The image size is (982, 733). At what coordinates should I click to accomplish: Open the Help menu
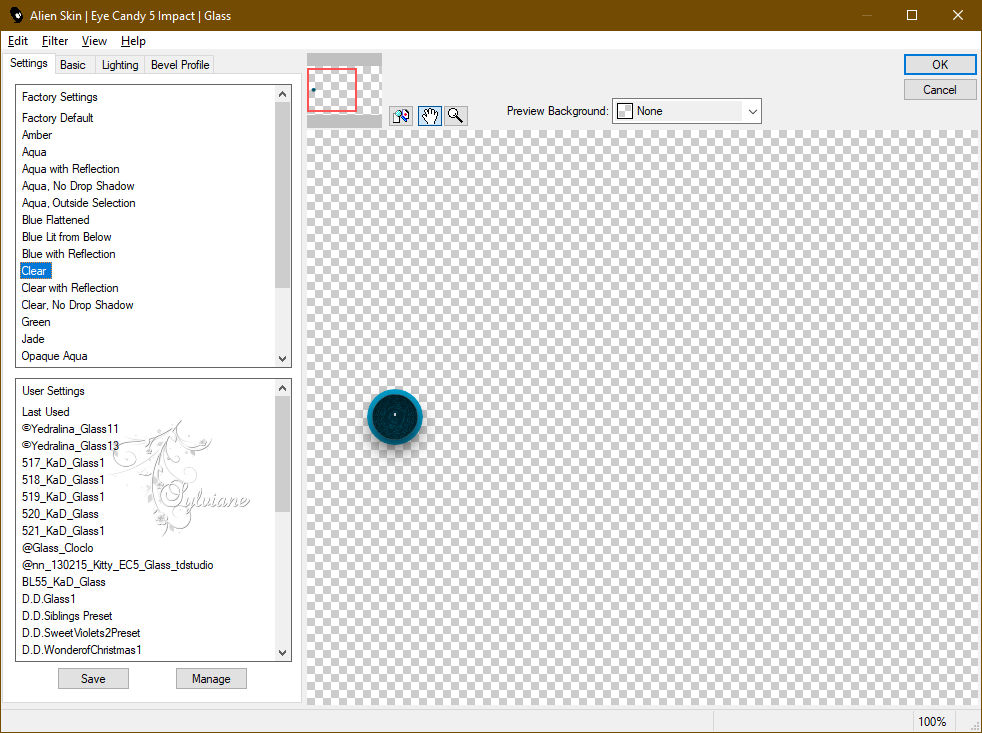pyautogui.click(x=133, y=41)
